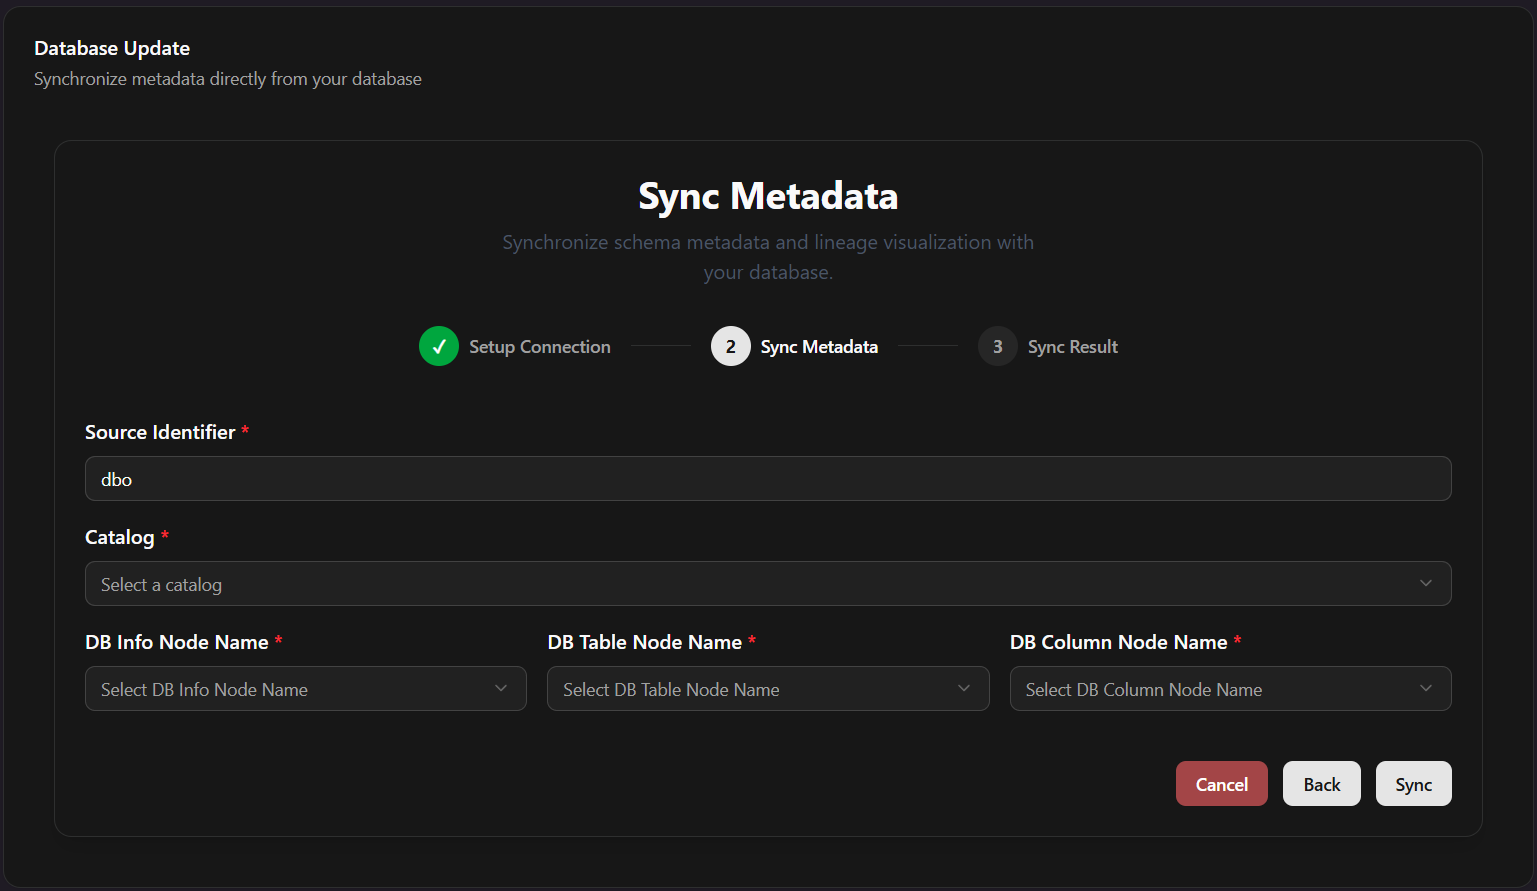Viewport: 1537px width, 891px height.
Task: Click the Sync Result step label
Action: (1073, 347)
